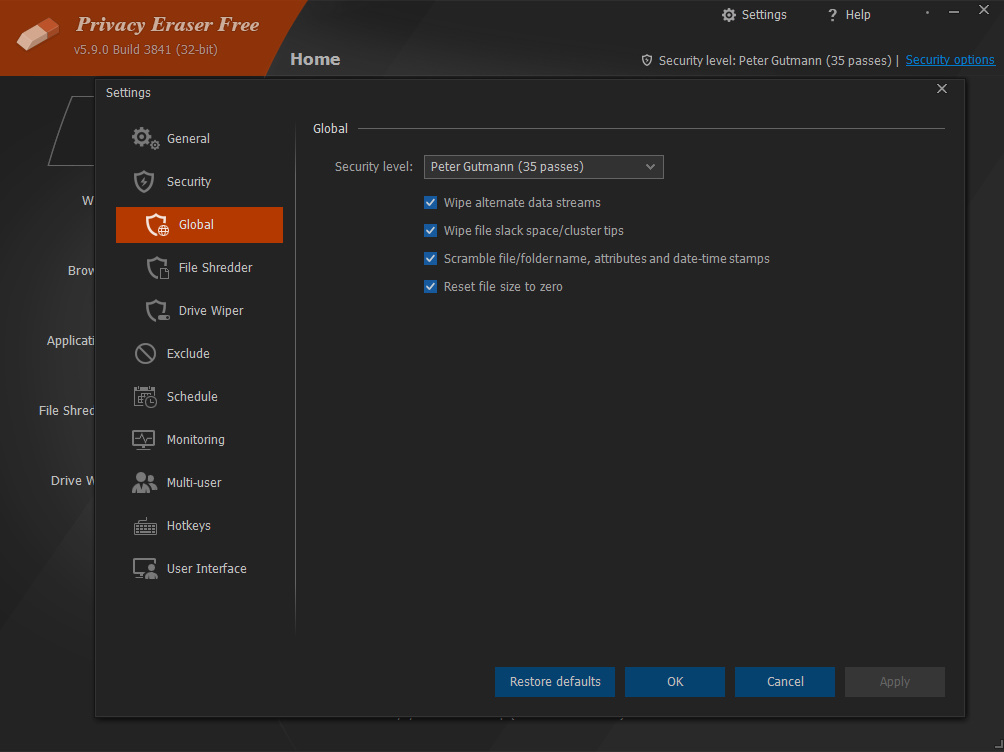Click the Help question mark icon
This screenshot has width=1004, height=752.
pyautogui.click(x=832, y=15)
